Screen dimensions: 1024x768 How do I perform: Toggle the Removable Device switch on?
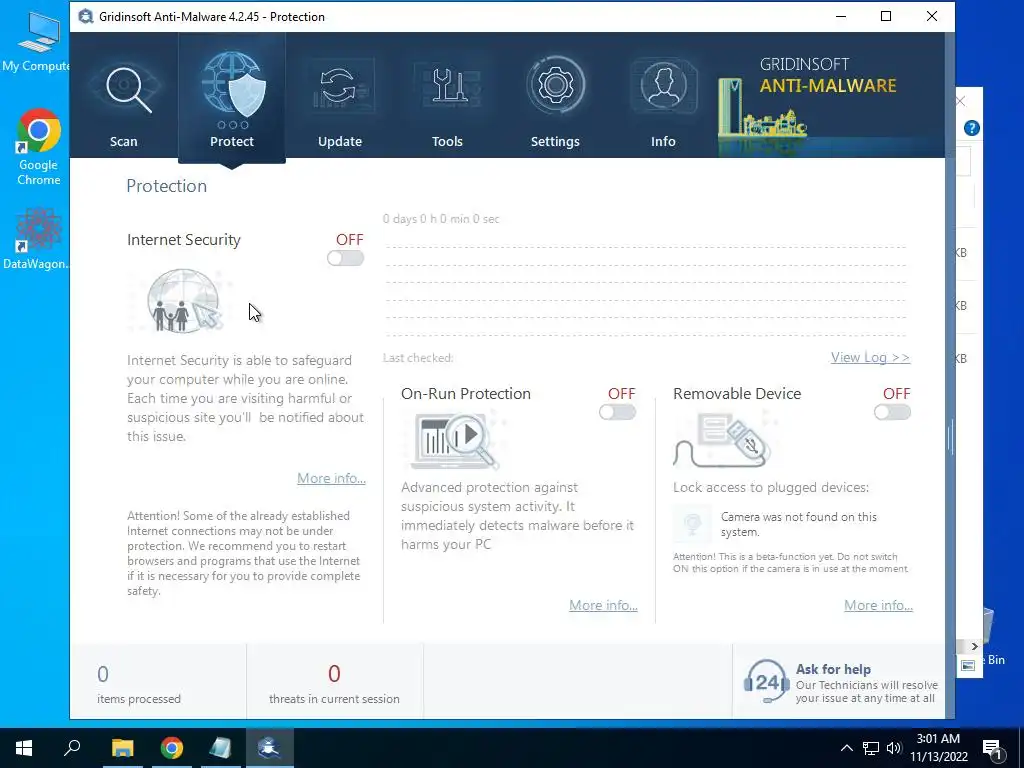click(x=892, y=412)
